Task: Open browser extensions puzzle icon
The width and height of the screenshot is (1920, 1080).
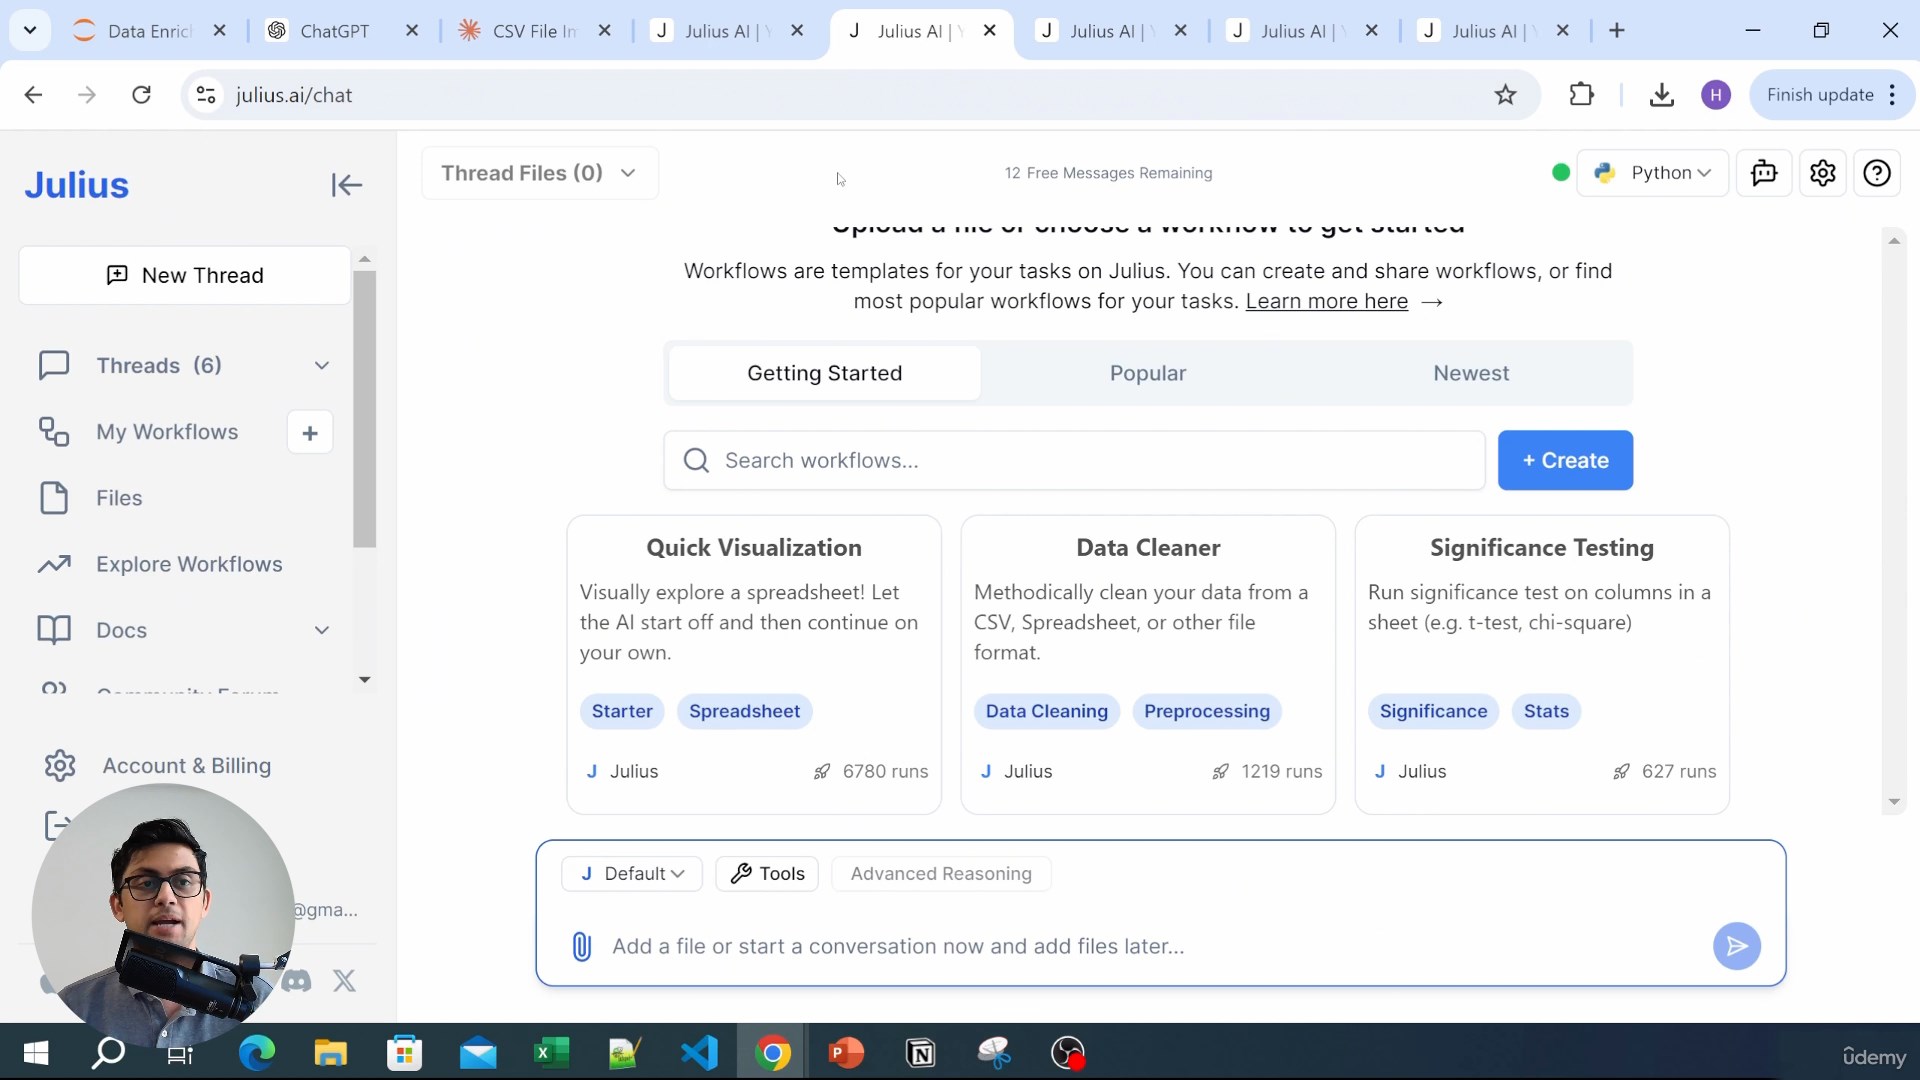Action: click(x=1581, y=95)
